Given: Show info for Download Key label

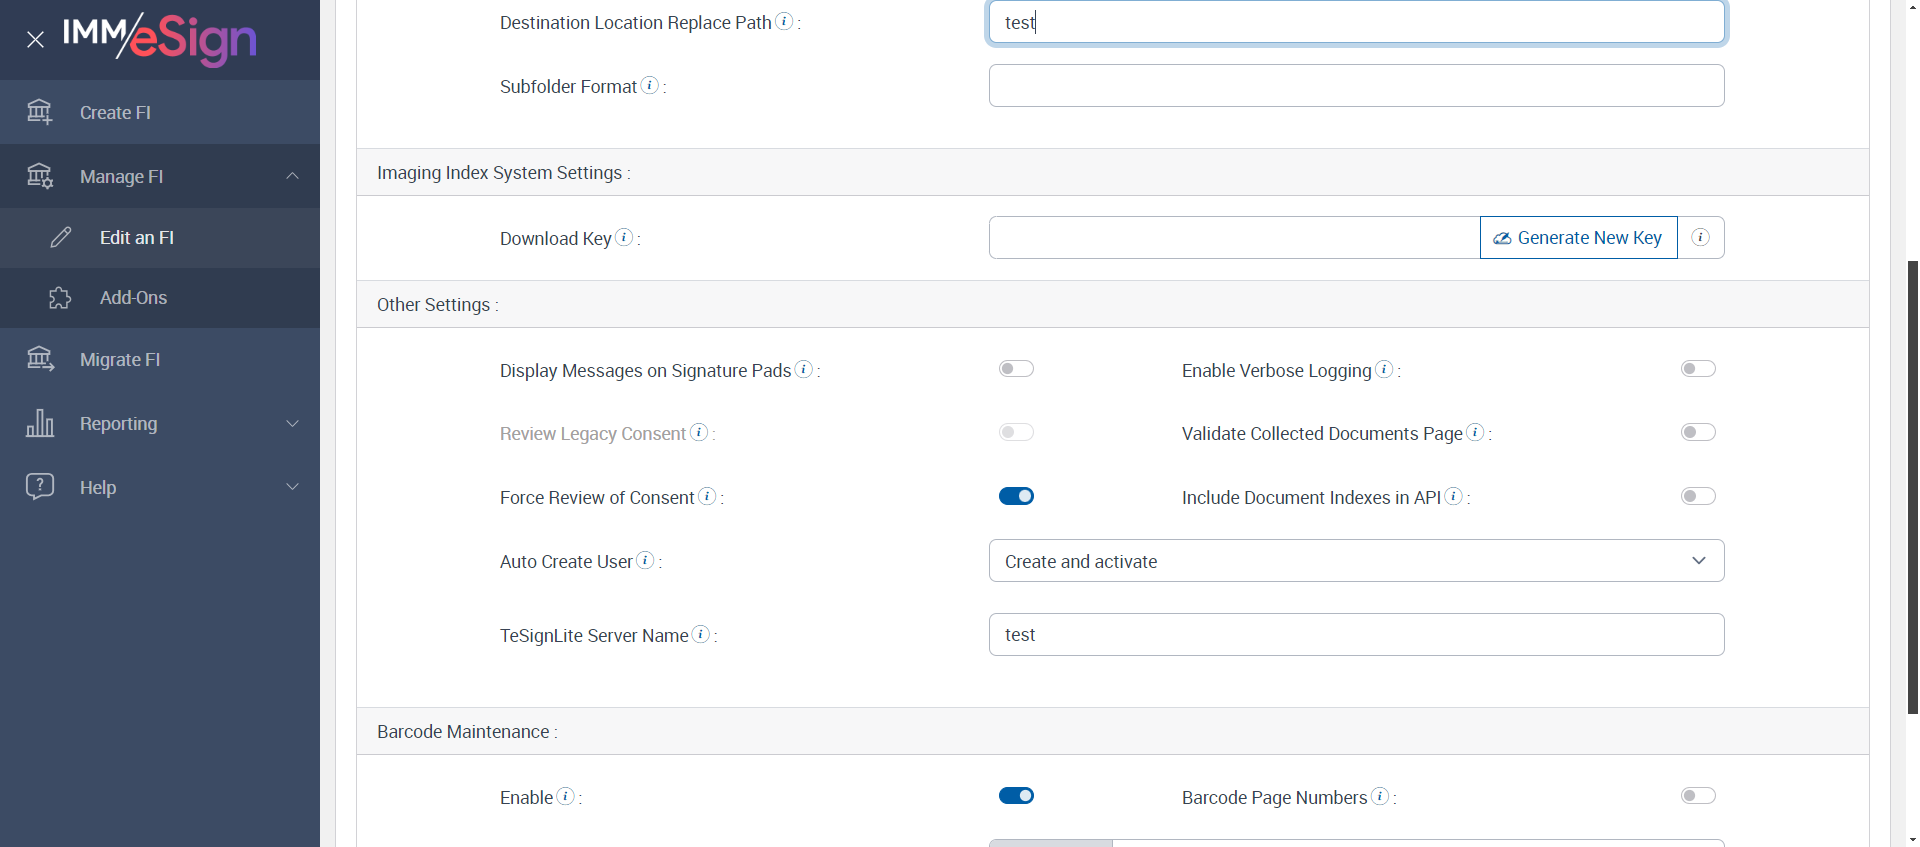Looking at the screenshot, I should coord(624,237).
